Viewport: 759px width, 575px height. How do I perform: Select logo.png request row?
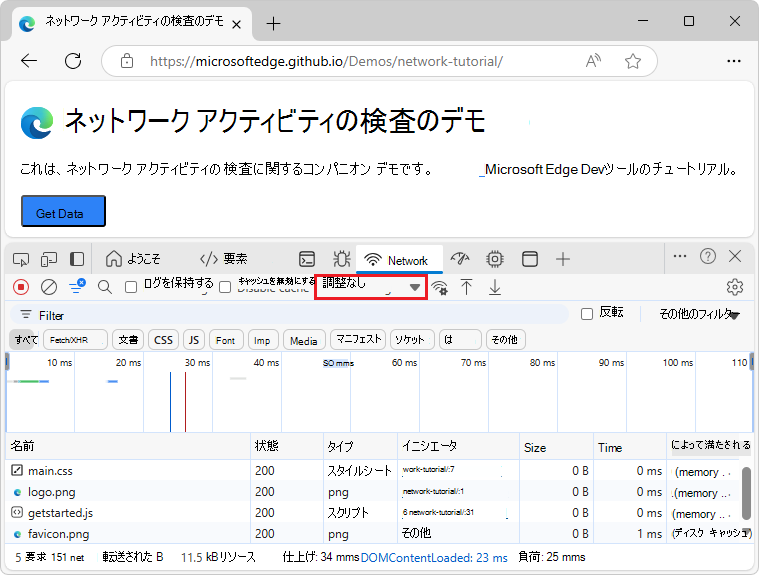(373, 492)
